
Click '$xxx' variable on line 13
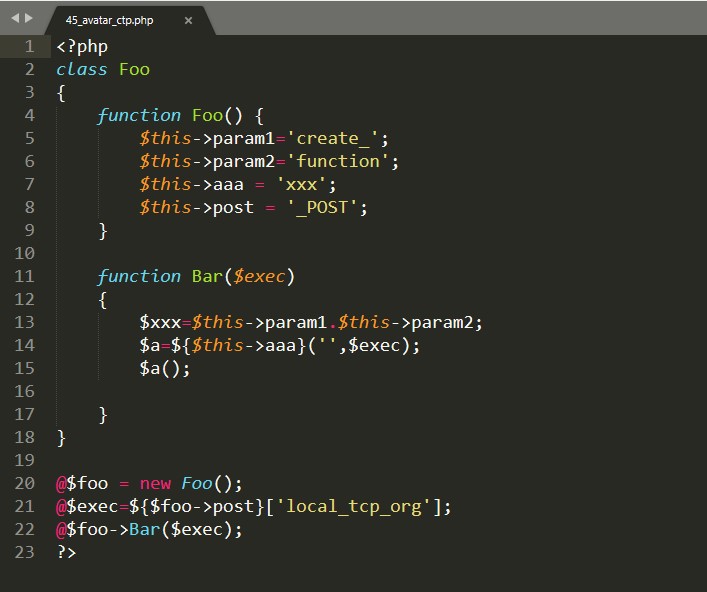160,322
